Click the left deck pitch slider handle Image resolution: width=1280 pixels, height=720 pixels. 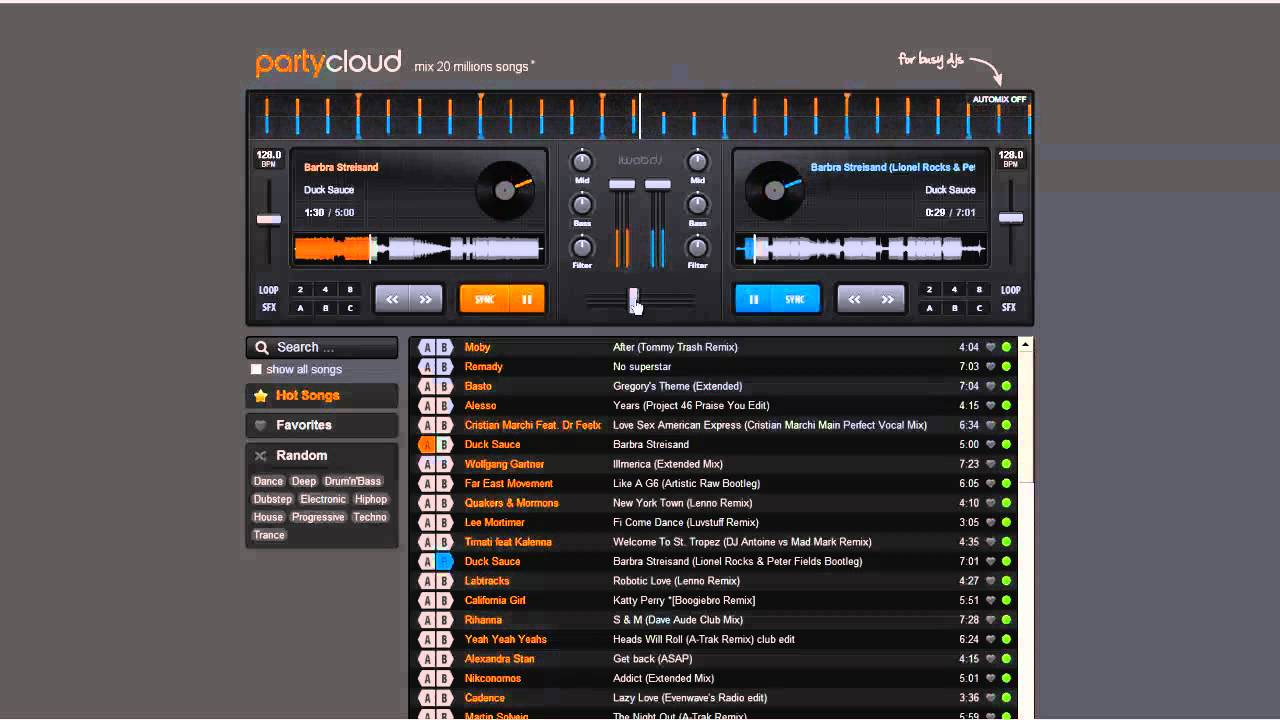coord(269,219)
